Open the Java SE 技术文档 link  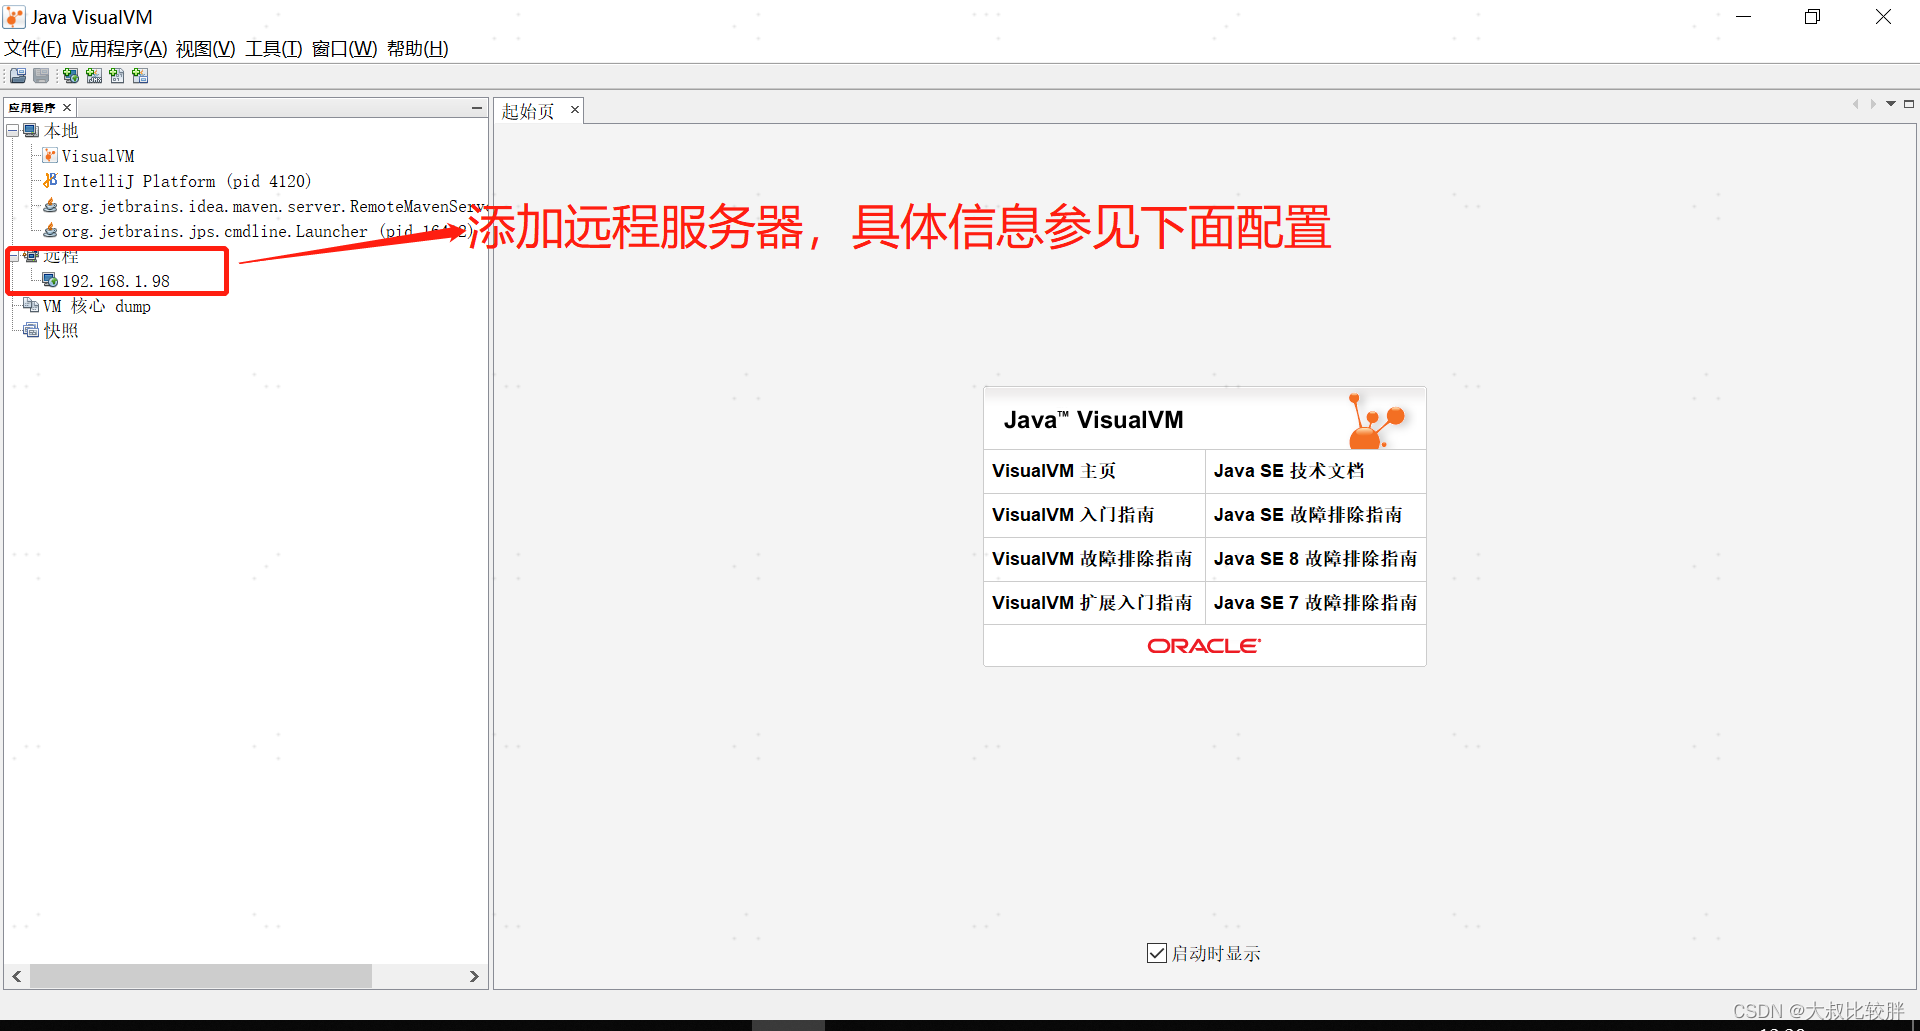click(1289, 471)
